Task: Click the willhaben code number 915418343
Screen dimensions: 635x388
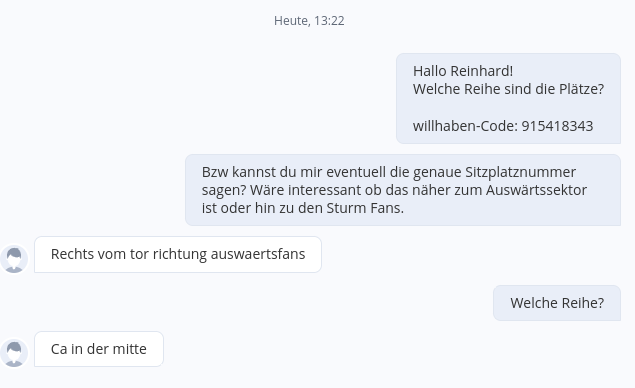Action: click(557, 126)
